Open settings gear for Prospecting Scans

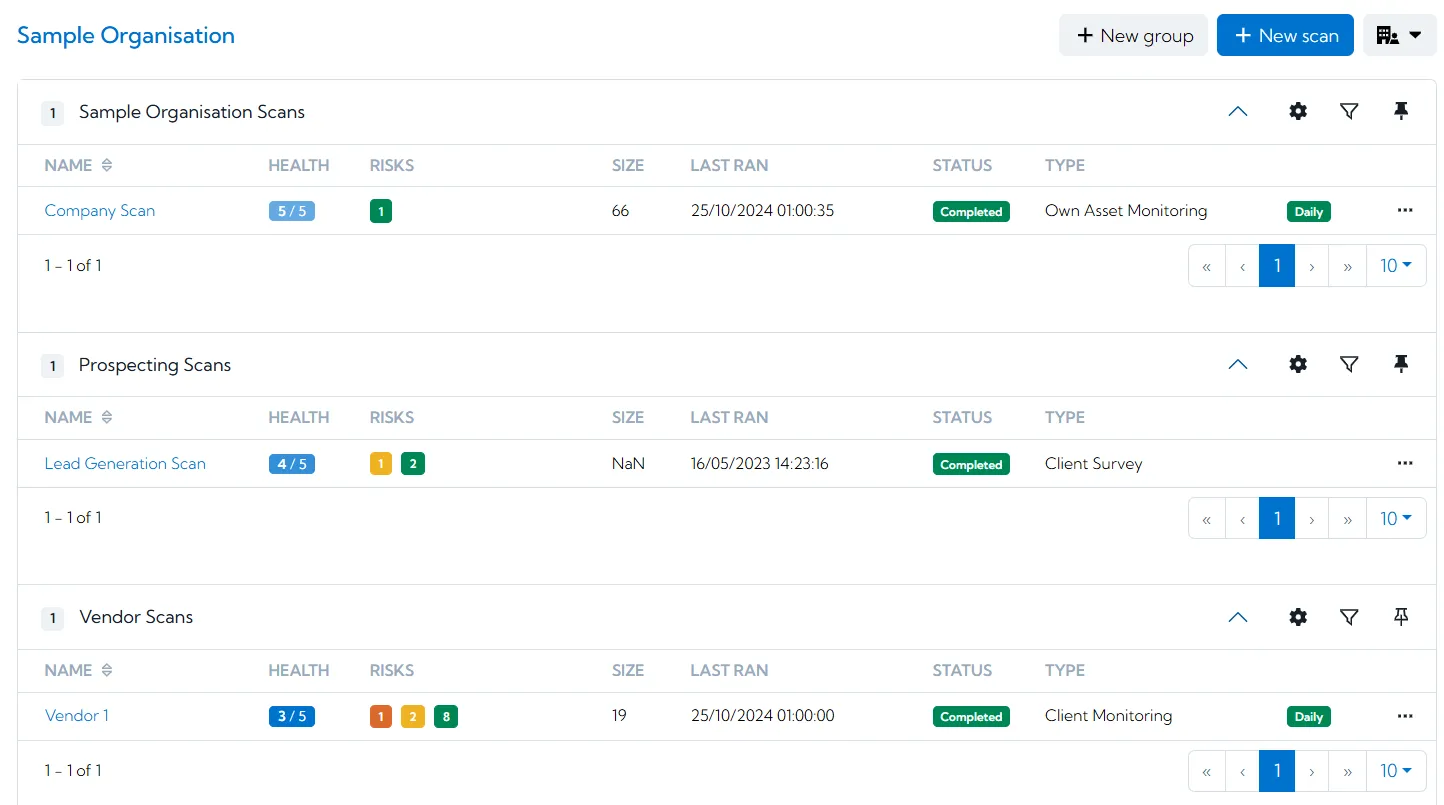(x=1297, y=365)
